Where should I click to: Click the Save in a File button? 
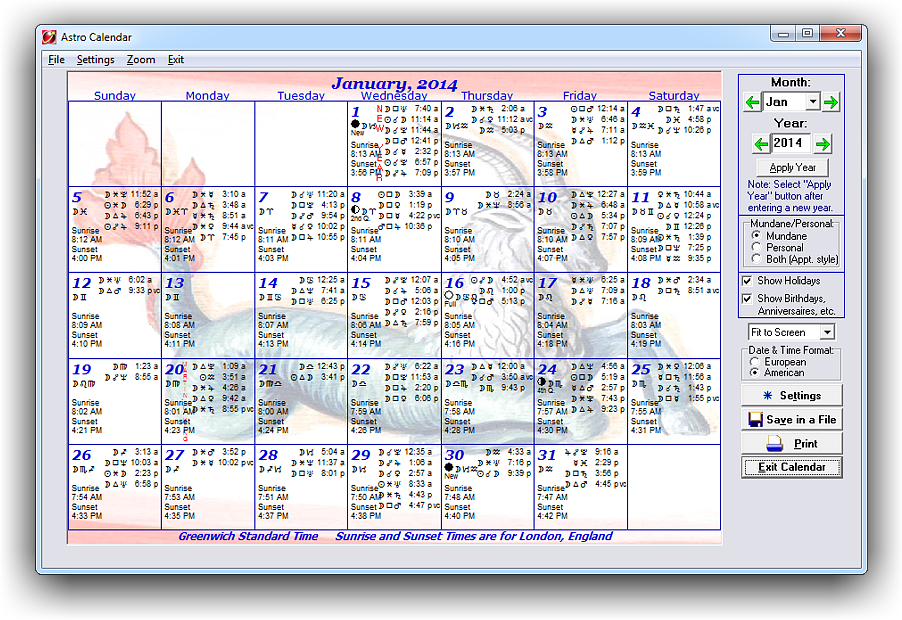(x=792, y=420)
